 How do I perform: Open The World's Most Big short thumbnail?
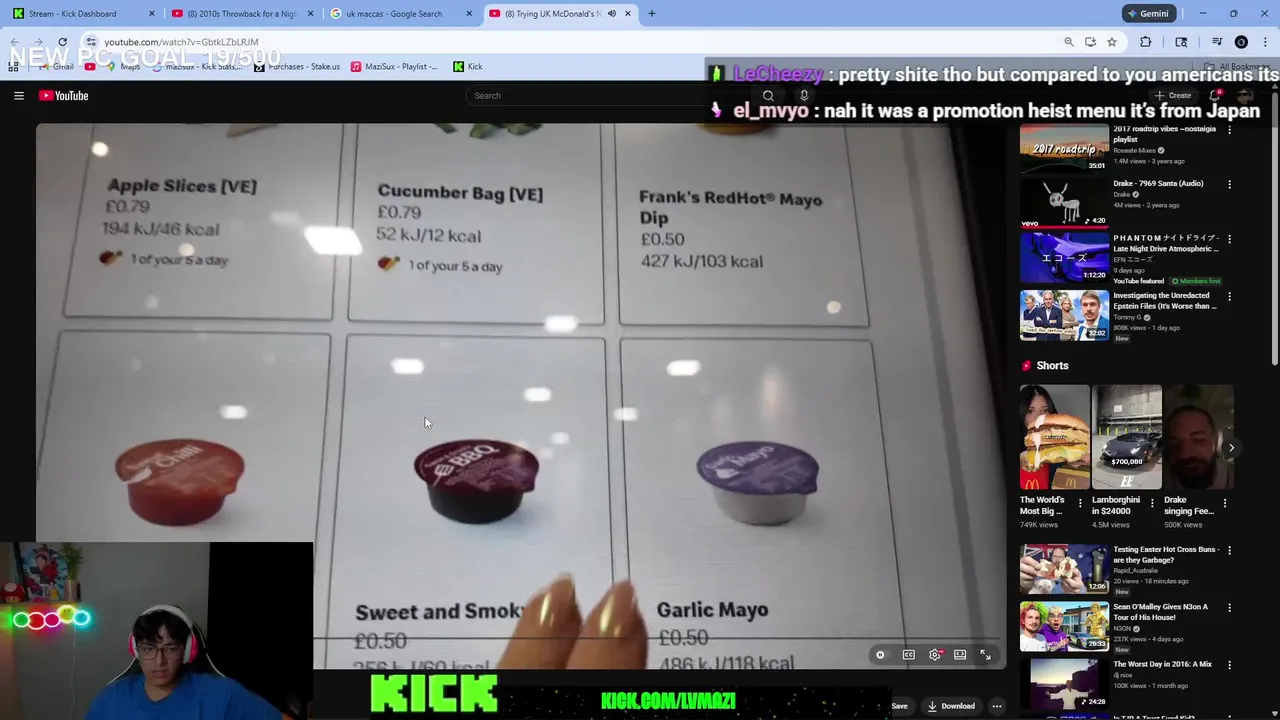click(x=1055, y=437)
